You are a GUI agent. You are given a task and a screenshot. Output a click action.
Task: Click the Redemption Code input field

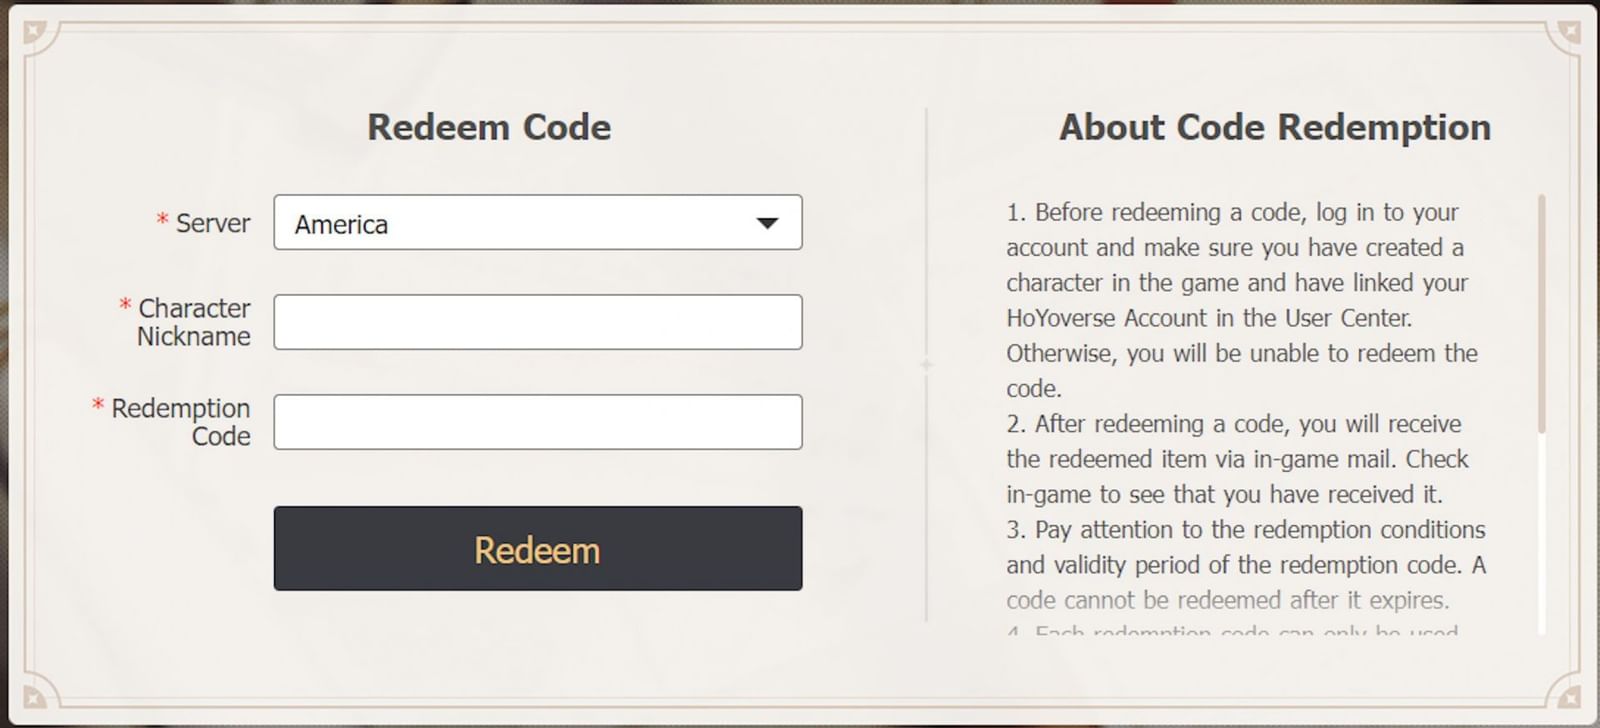537,422
